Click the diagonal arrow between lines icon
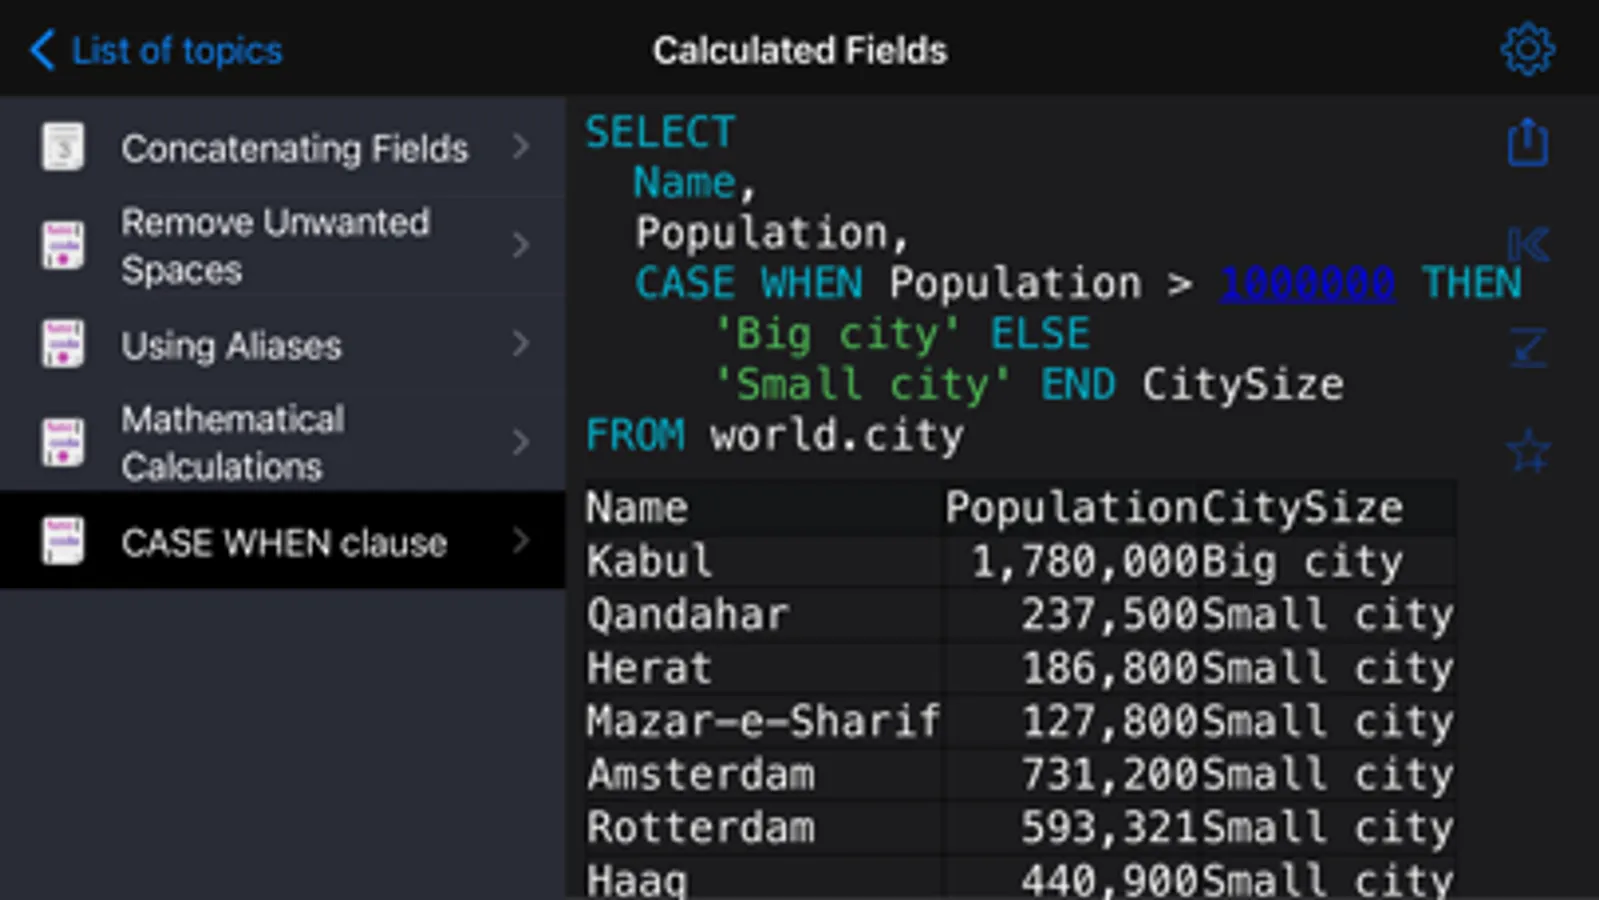Viewport: 1599px width, 900px height. [1527, 347]
